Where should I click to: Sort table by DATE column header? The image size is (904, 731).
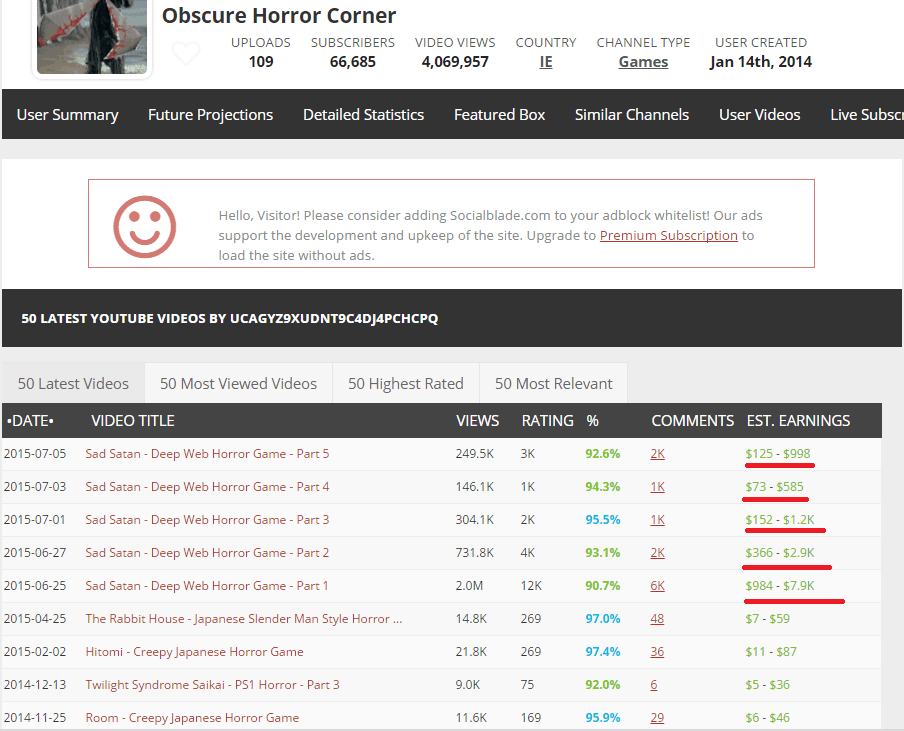coord(30,421)
